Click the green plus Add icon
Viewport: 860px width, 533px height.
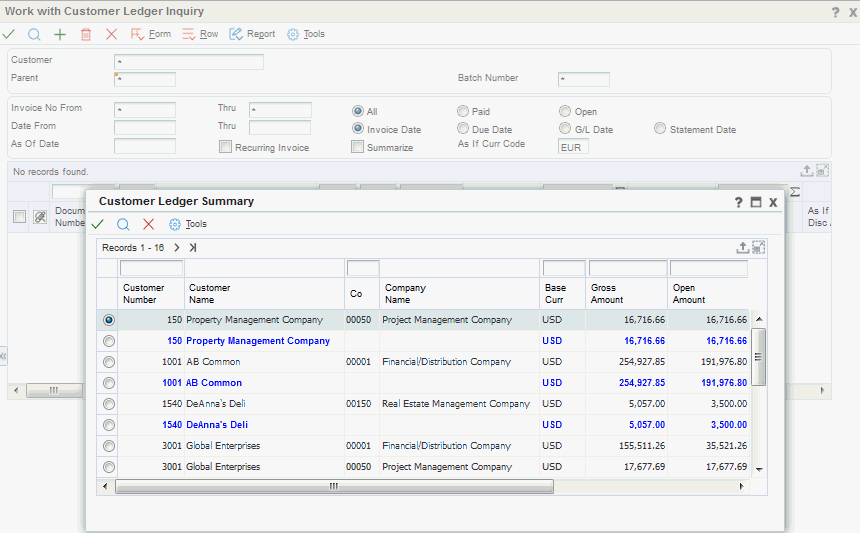[x=60, y=34]
